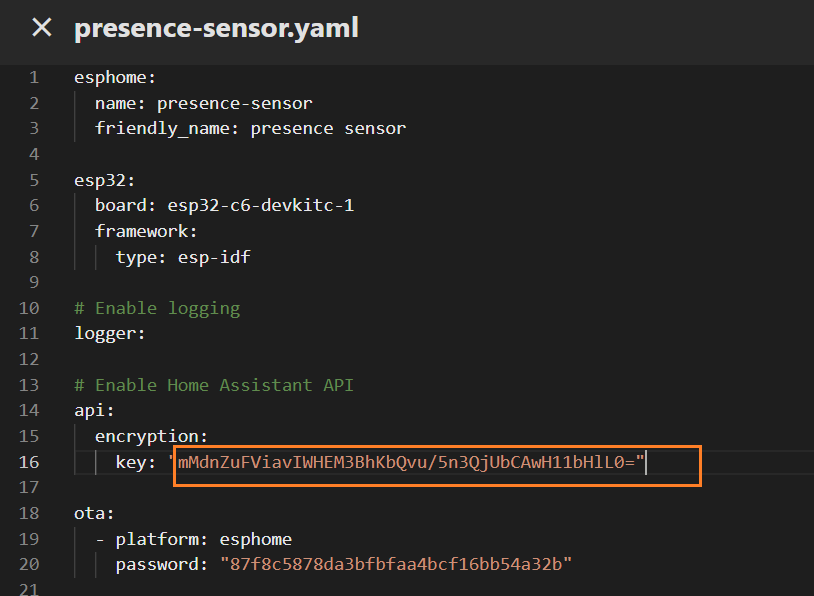Image resolution: width=814 pixels, height=596 pixels.
Task: Click the presence-sensor.yaml file title
Action: click(x=216, y=28)
